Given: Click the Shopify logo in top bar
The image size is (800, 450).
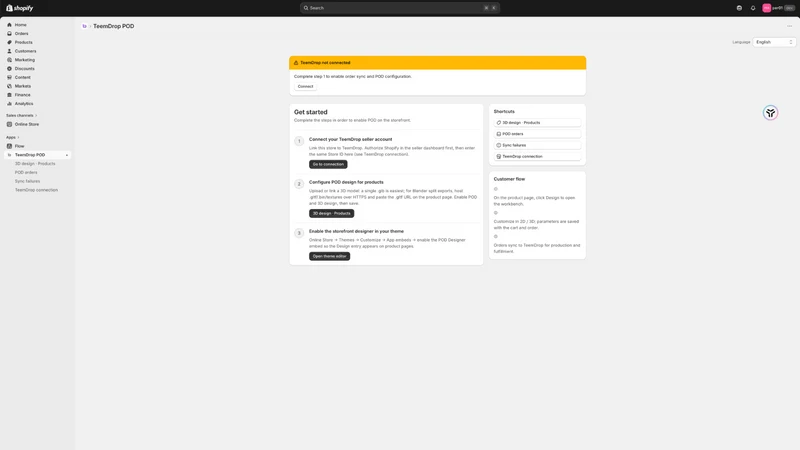Looking at the screenshot, I should 19,8.
